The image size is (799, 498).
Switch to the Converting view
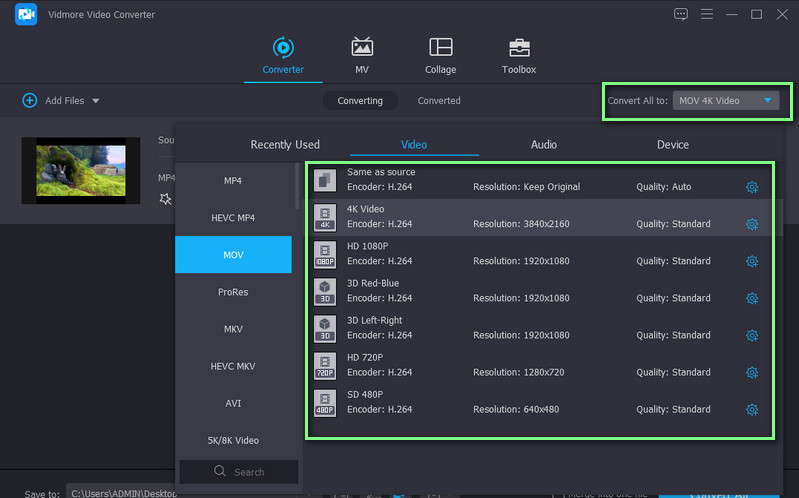click(360, 100)
